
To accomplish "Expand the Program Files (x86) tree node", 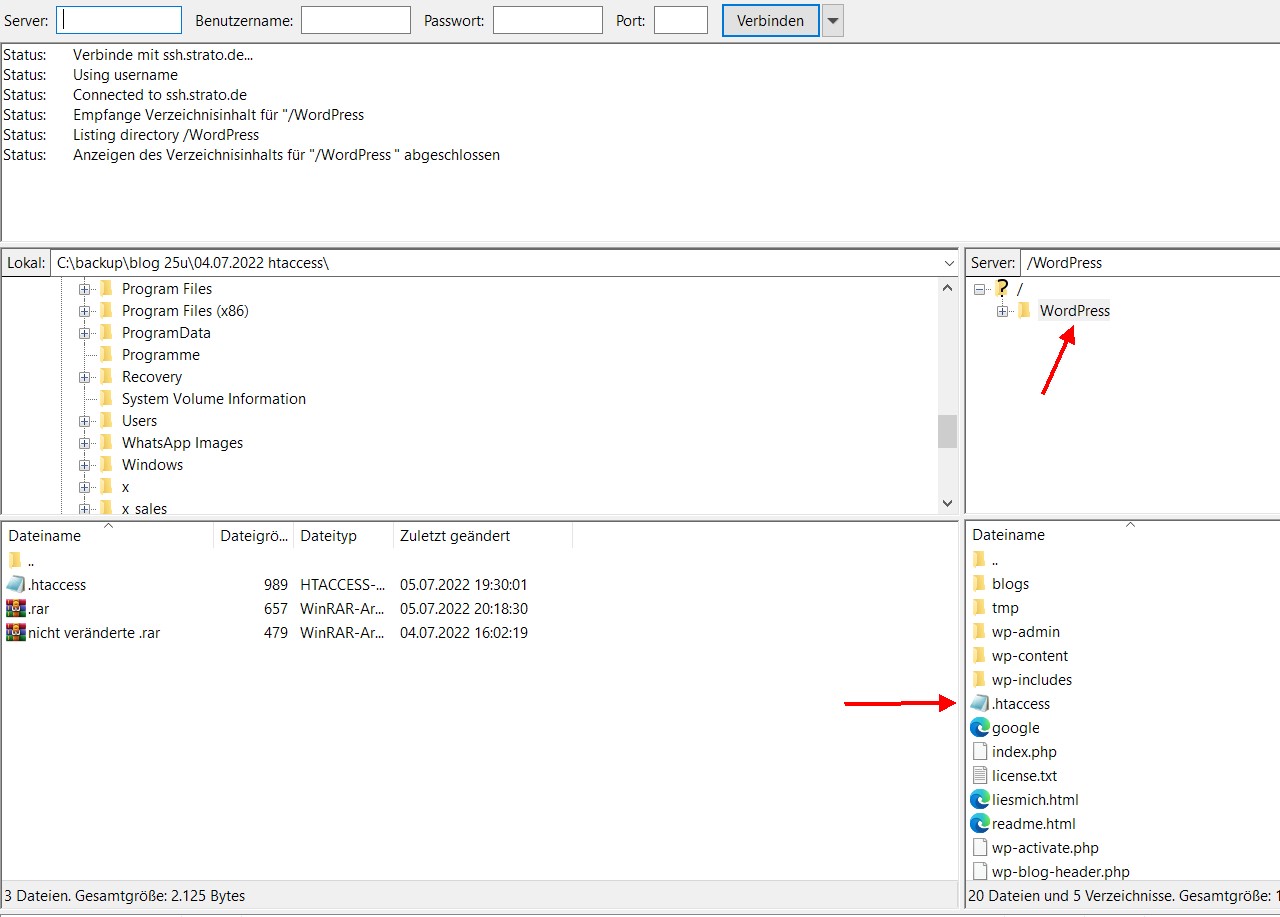I will [x=85, y=311].
